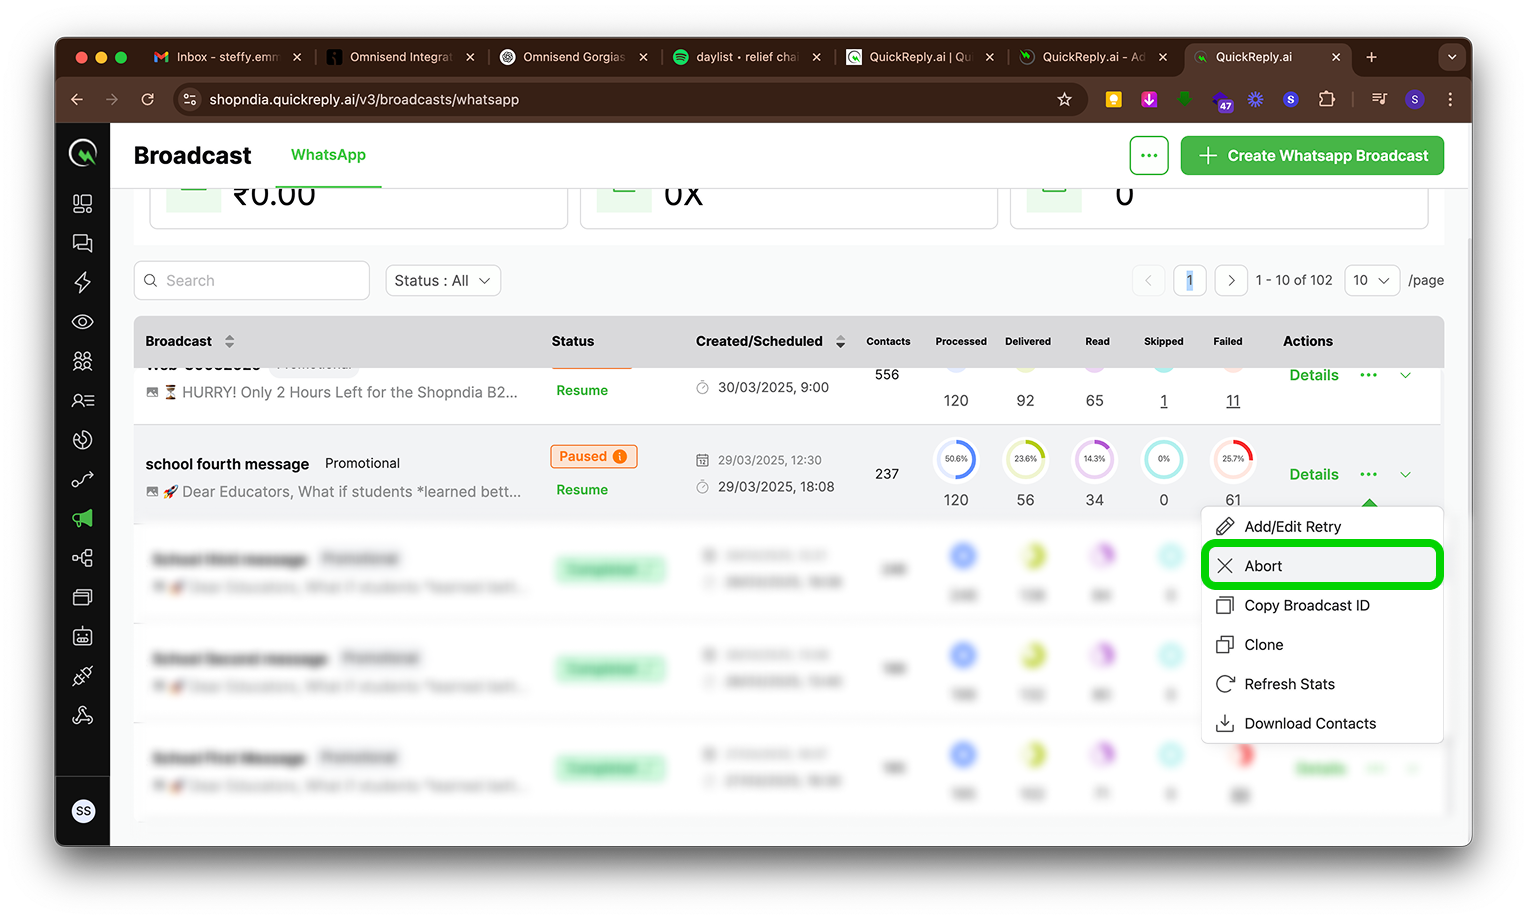Click the SS user avatar
The image size is (1527, 919).
(x=84, y=811)
